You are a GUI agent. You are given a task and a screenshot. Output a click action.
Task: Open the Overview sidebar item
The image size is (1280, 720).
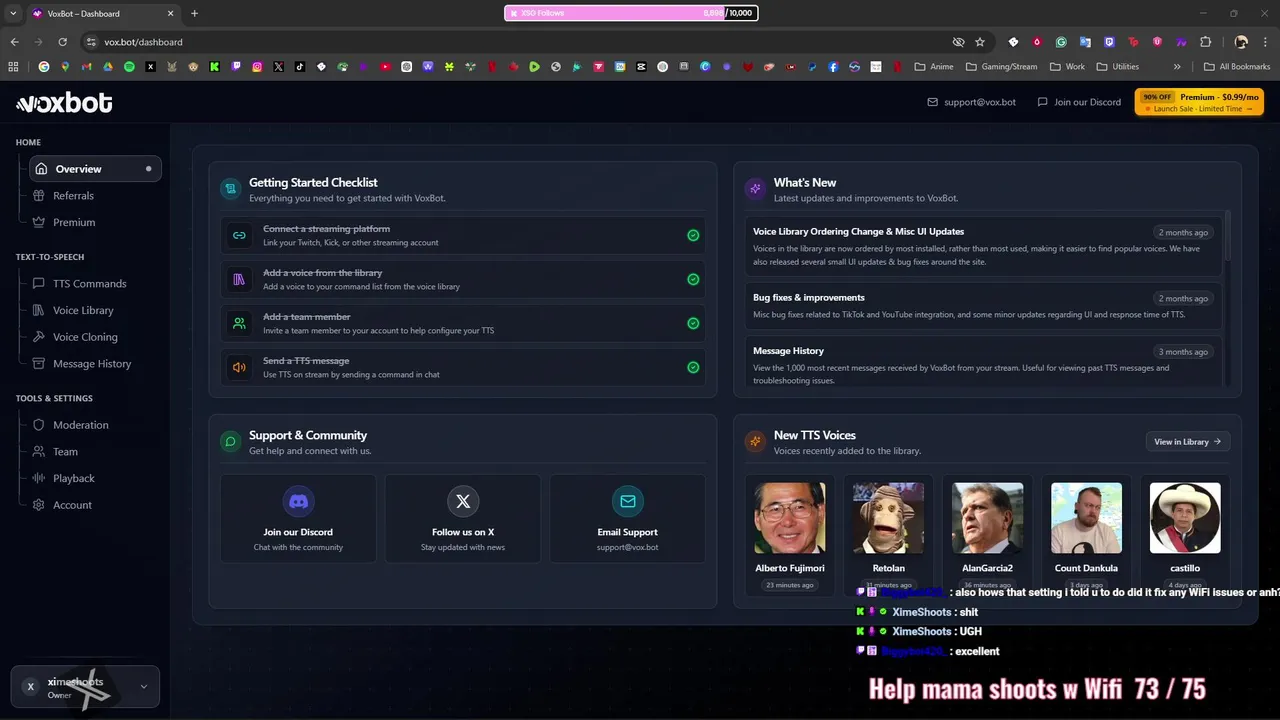pyautogui.click(x=95, y=169)
